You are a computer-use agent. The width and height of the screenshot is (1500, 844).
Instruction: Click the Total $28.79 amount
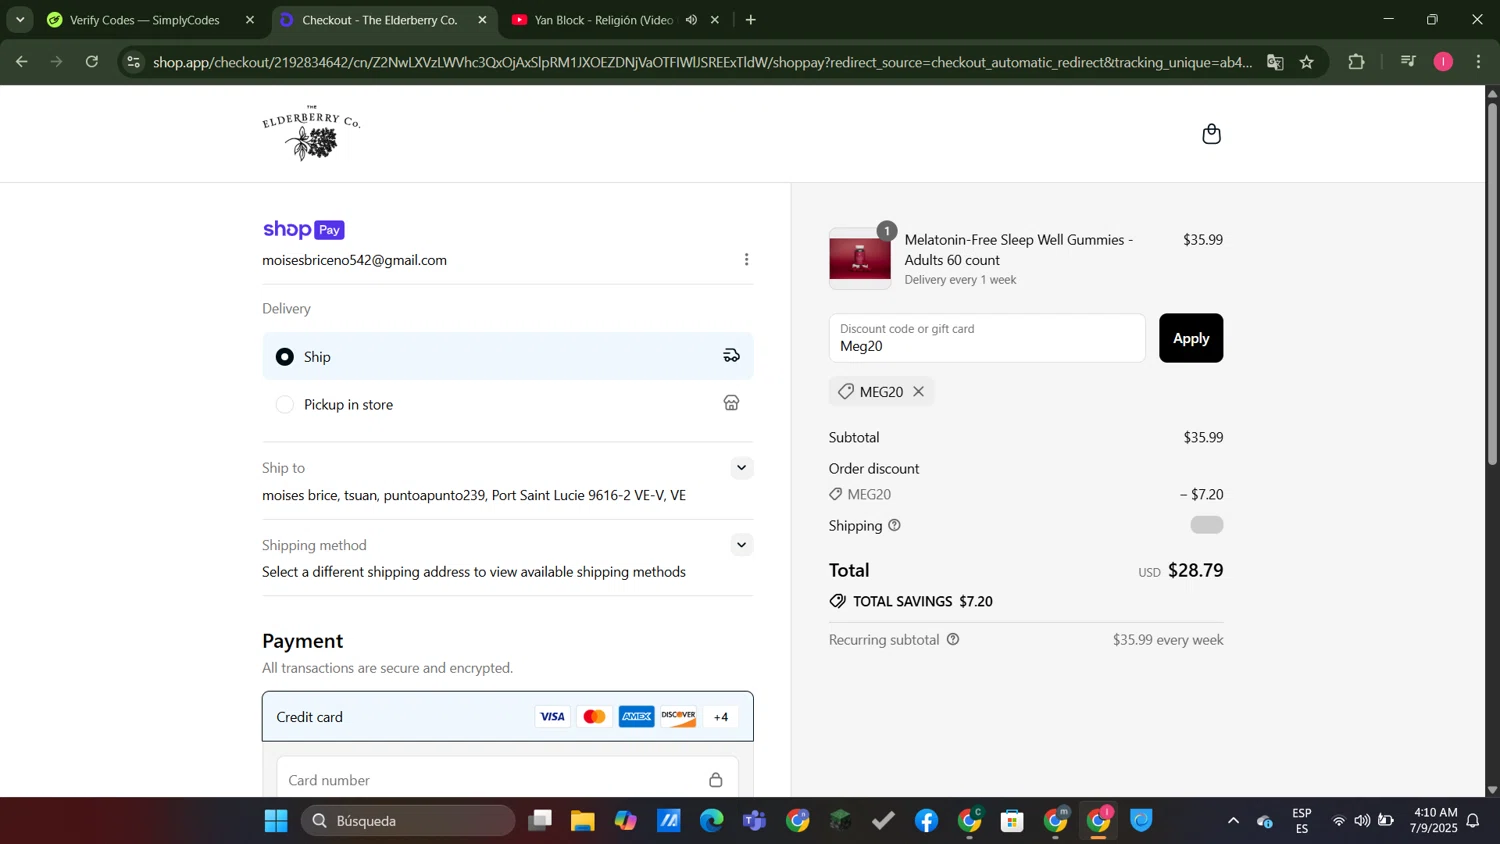coord(1195,570)
